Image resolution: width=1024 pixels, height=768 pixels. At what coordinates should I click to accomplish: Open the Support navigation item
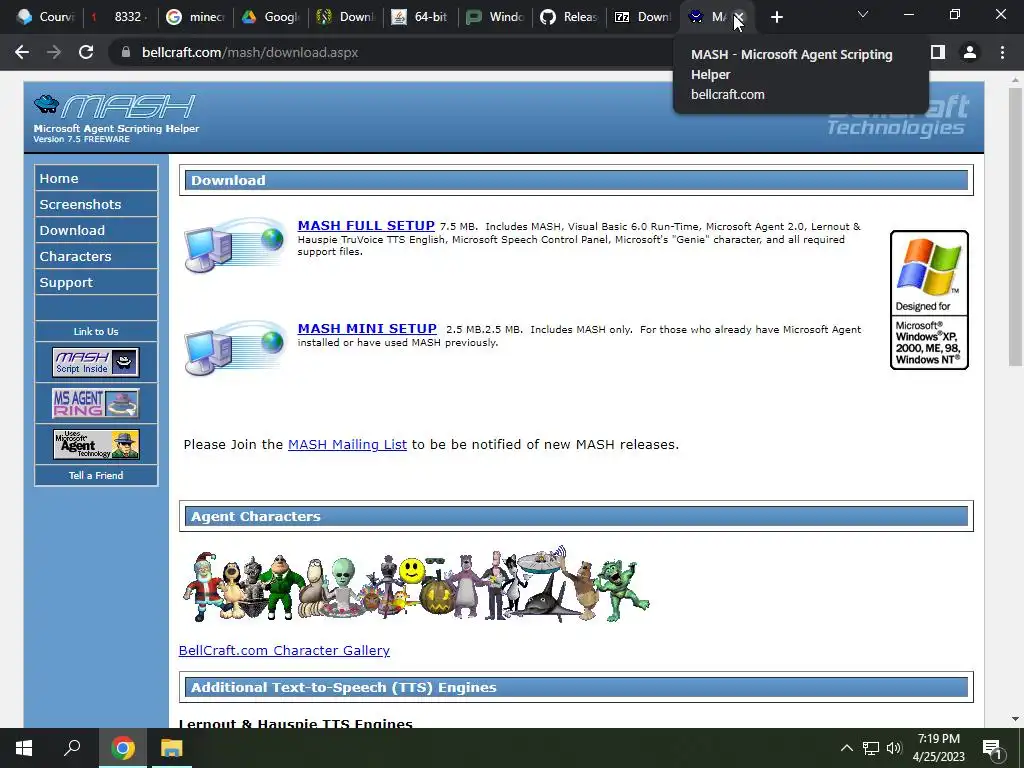tap(96, 283)
